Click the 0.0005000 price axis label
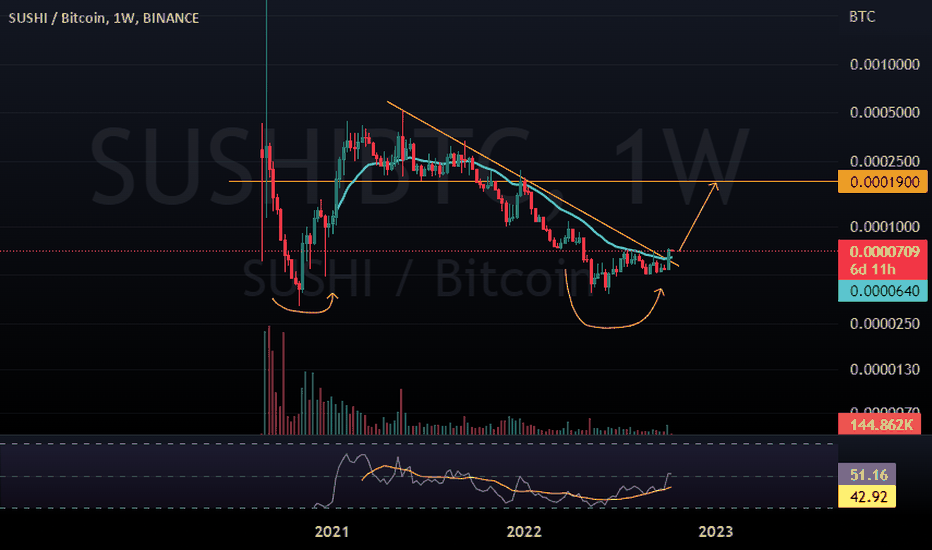 click(x=884, y=112)
